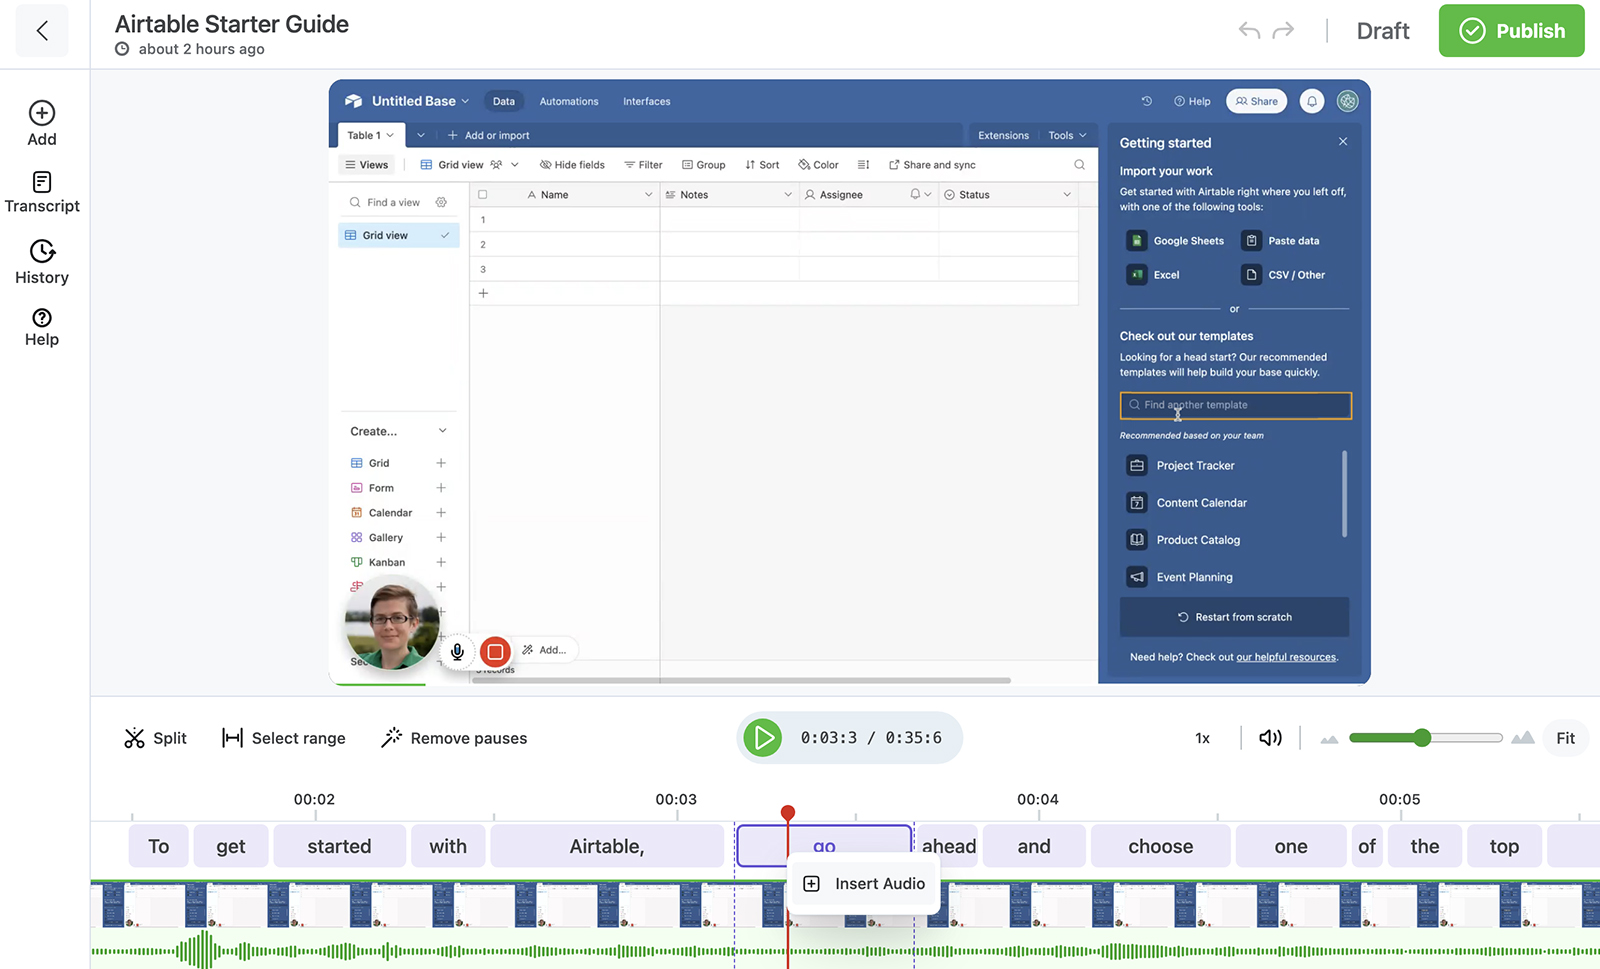Publish the Airtable Starter Guide
The image size is (1600, 969).
[x=1511, y=31]
